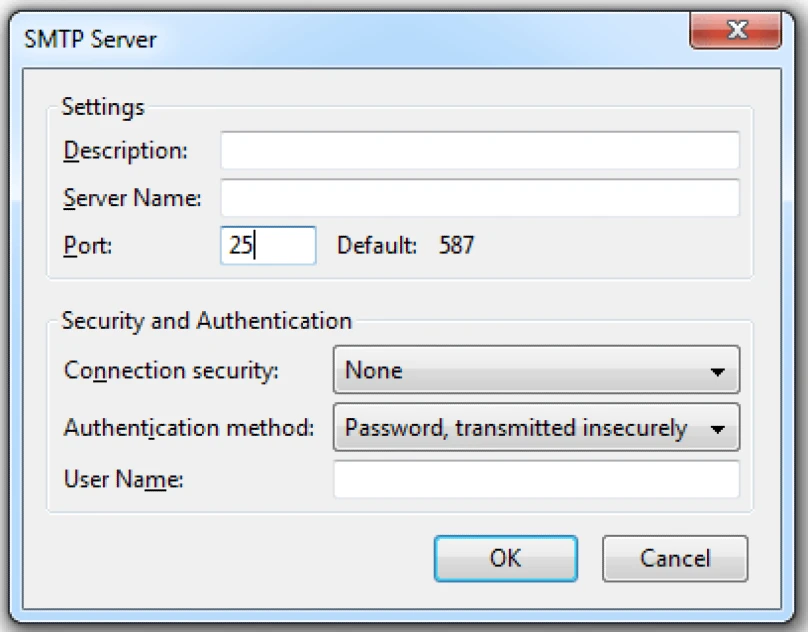Dismiss the dialog using Cancel
This screenshot has width=808, height=632.
coord(674,558)
